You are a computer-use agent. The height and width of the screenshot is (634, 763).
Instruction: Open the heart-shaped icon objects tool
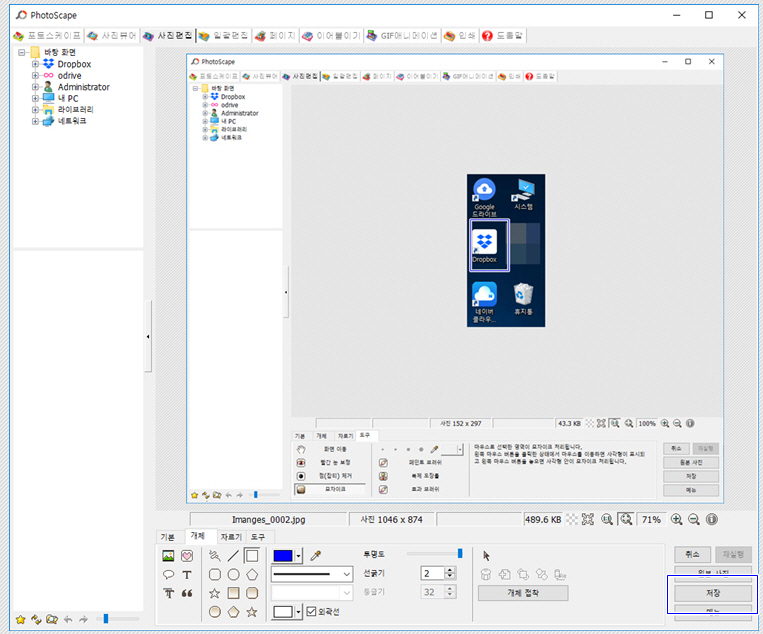[187, 556]
